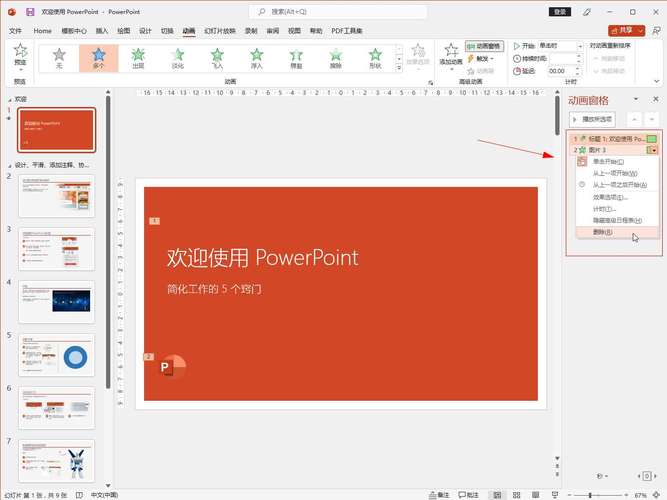Select the None (无) animation effect

click(x=59, y=58)
